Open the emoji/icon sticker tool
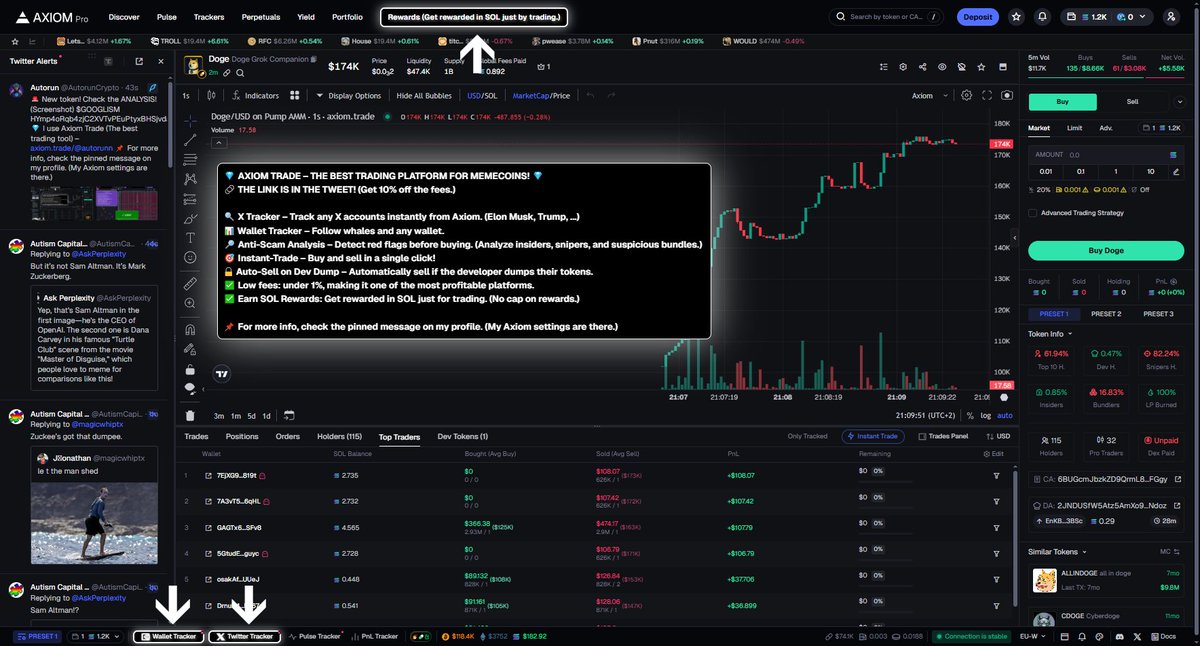The height and width of the screenshot is (646, 1200). (190, 258)
